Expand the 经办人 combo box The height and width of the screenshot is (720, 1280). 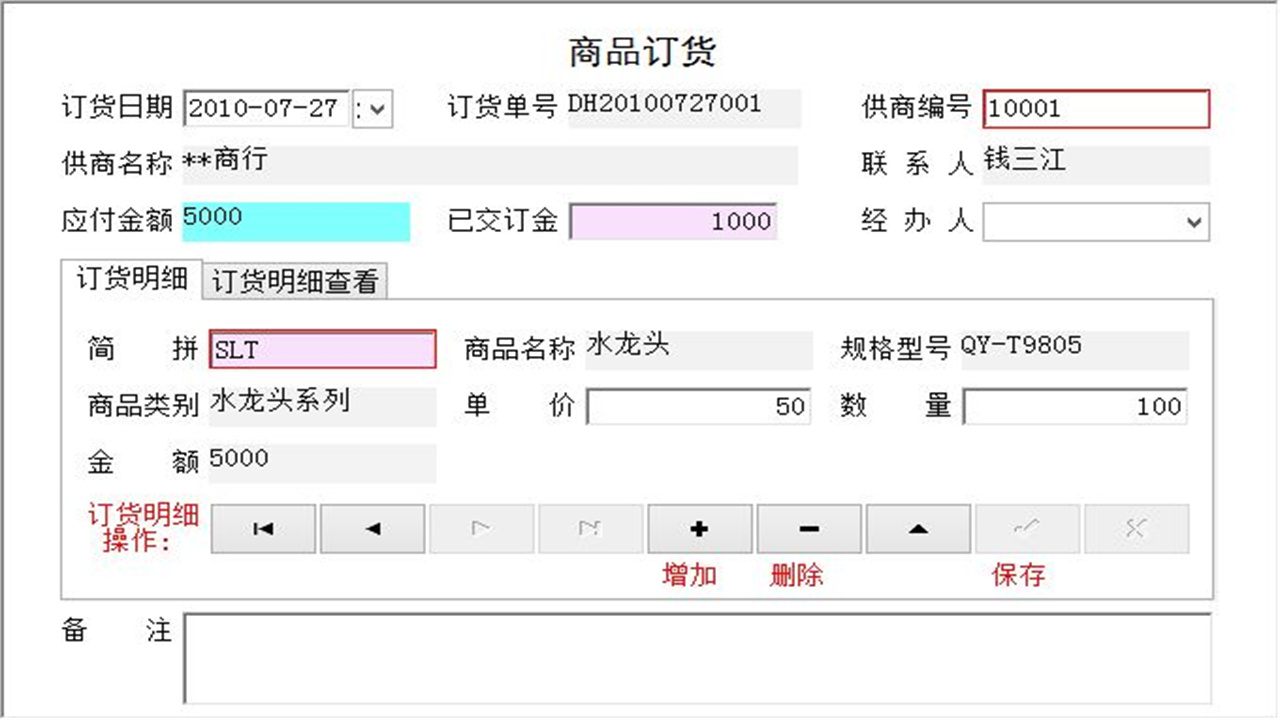pyautogui.click(x=1196, y=222)
